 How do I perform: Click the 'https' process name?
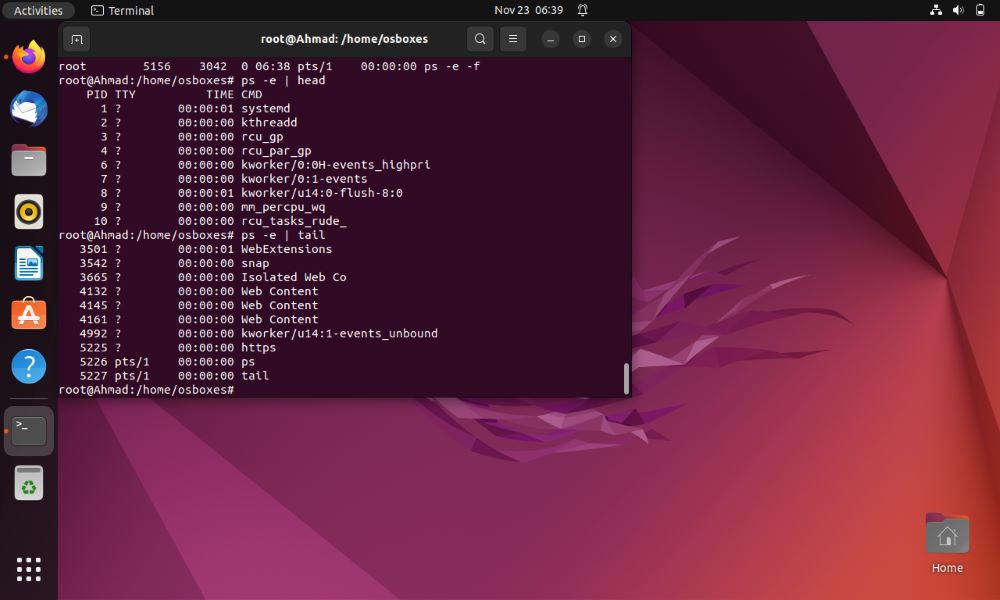click(x=258, y=348)
